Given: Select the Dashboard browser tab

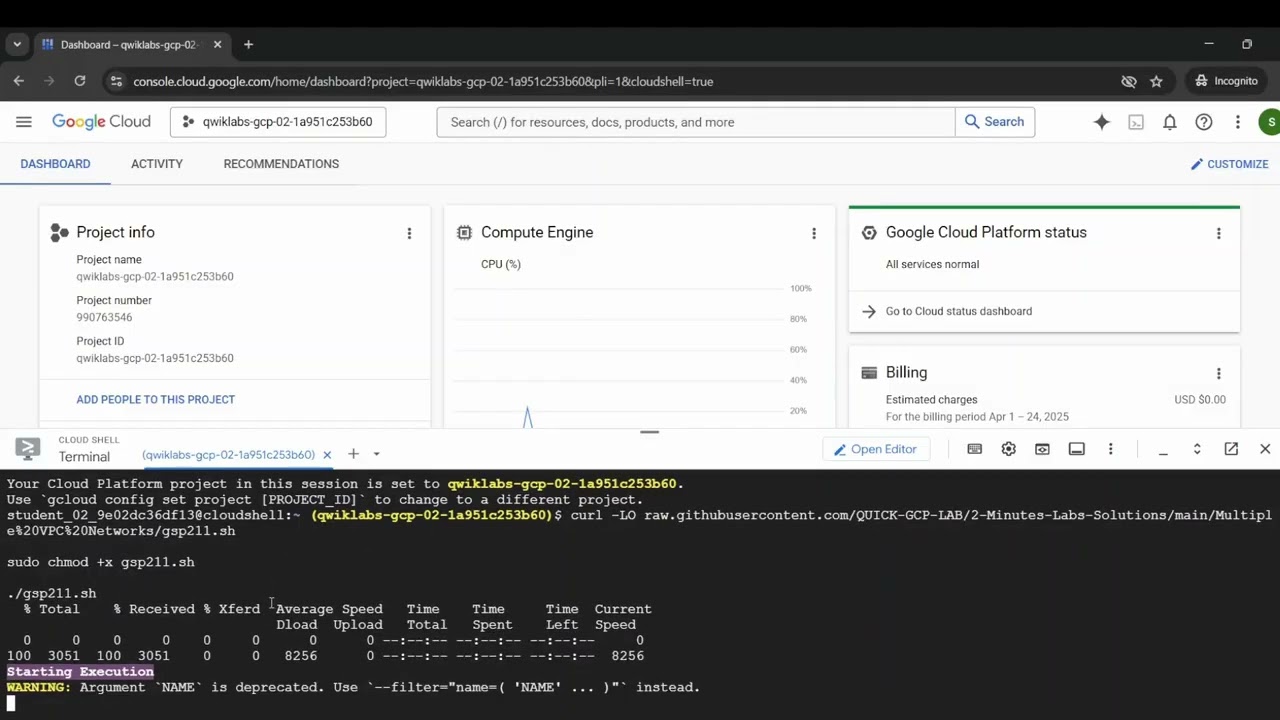Looking at the screenshot, I should 131,44.
